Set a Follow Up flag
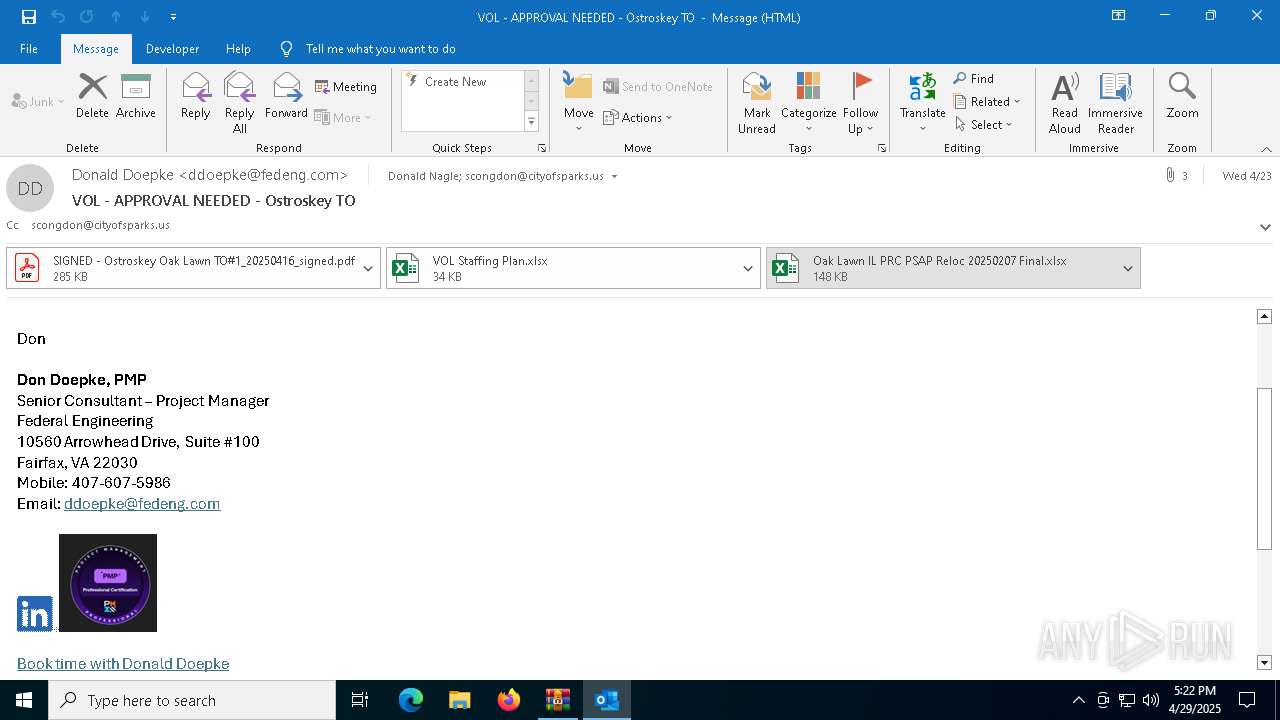The width and height of the screenshot is (1280, 720). pyautogui.click(x=861, y=103)
